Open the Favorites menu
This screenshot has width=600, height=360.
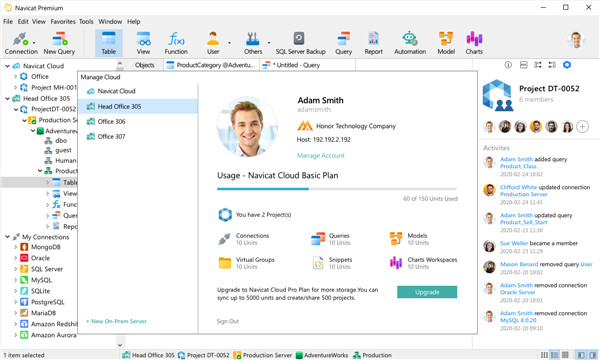click(x=63, y=21)
